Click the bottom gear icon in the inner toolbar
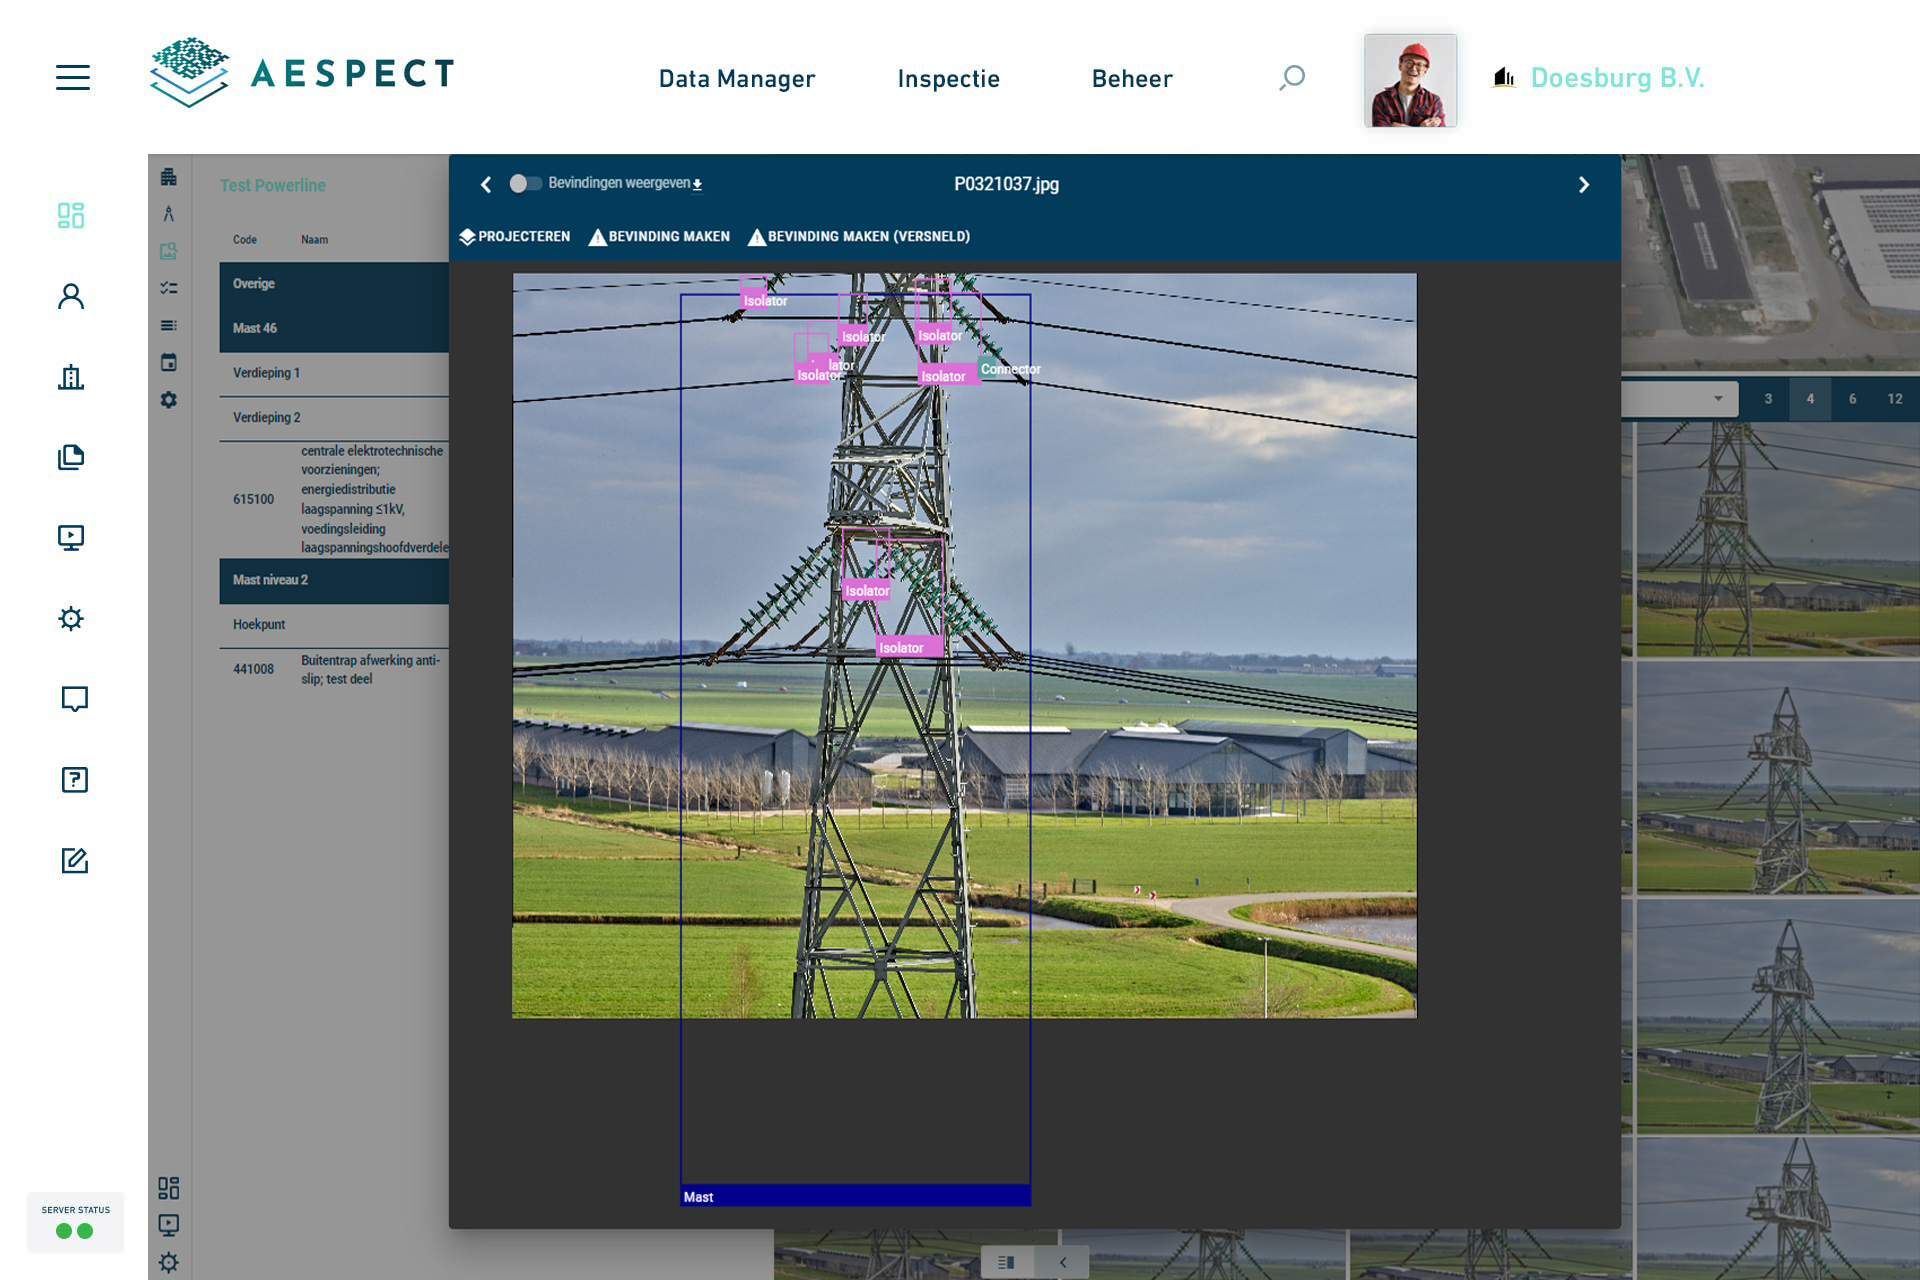 click(x=169, y=1262)
